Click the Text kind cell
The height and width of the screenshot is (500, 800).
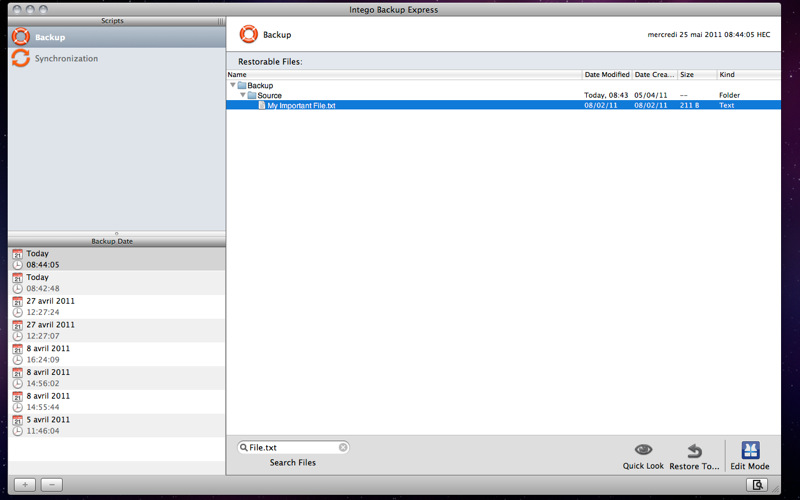(727, 105)
